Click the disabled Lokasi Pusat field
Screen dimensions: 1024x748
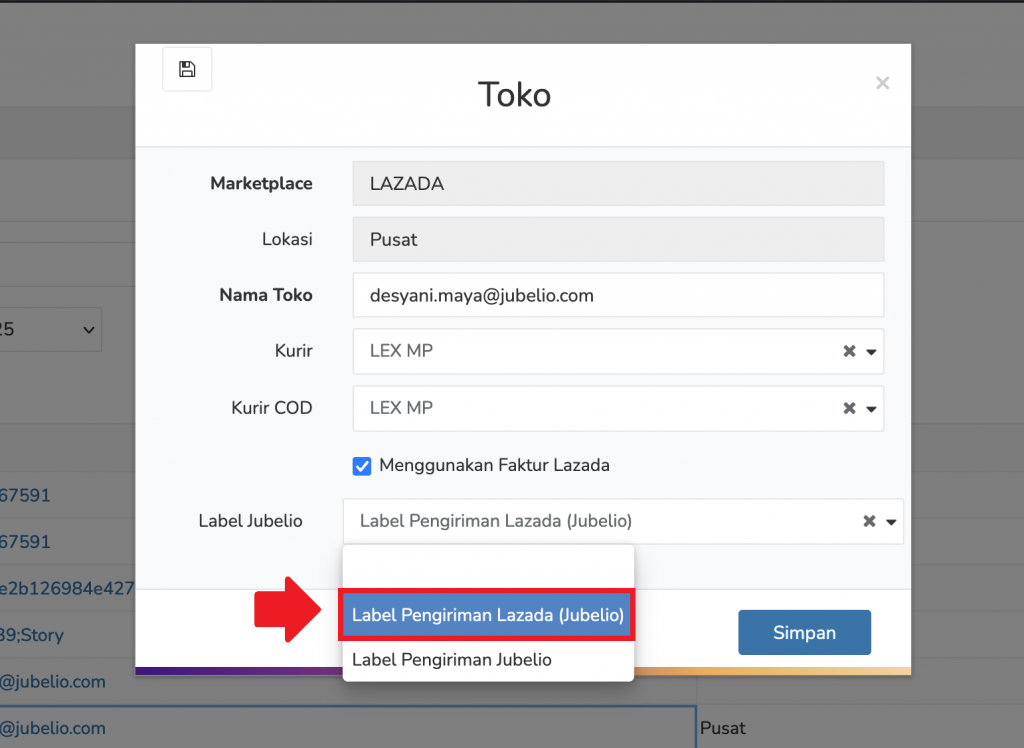pyautogui.click(x=618, y=239)
